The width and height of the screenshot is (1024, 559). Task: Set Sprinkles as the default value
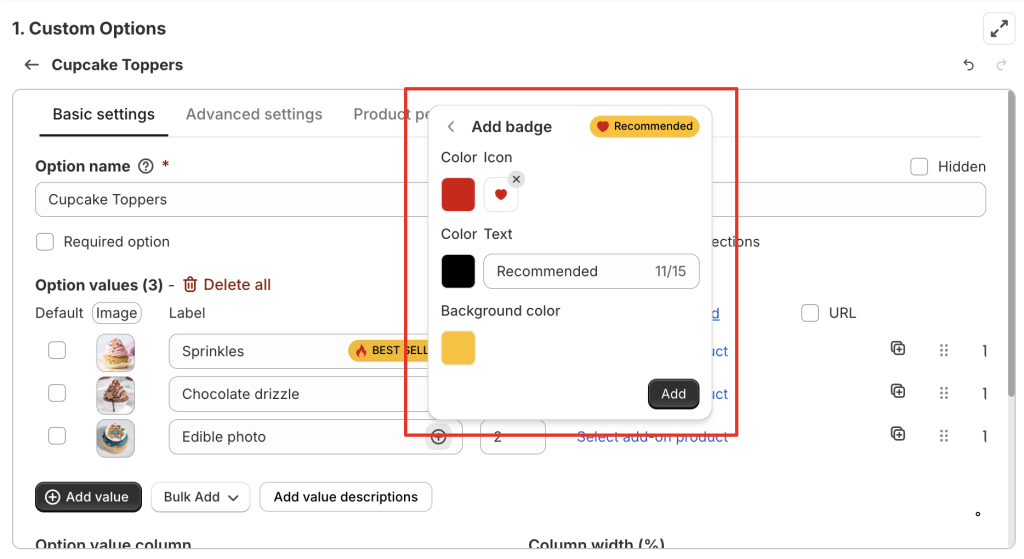57,350
